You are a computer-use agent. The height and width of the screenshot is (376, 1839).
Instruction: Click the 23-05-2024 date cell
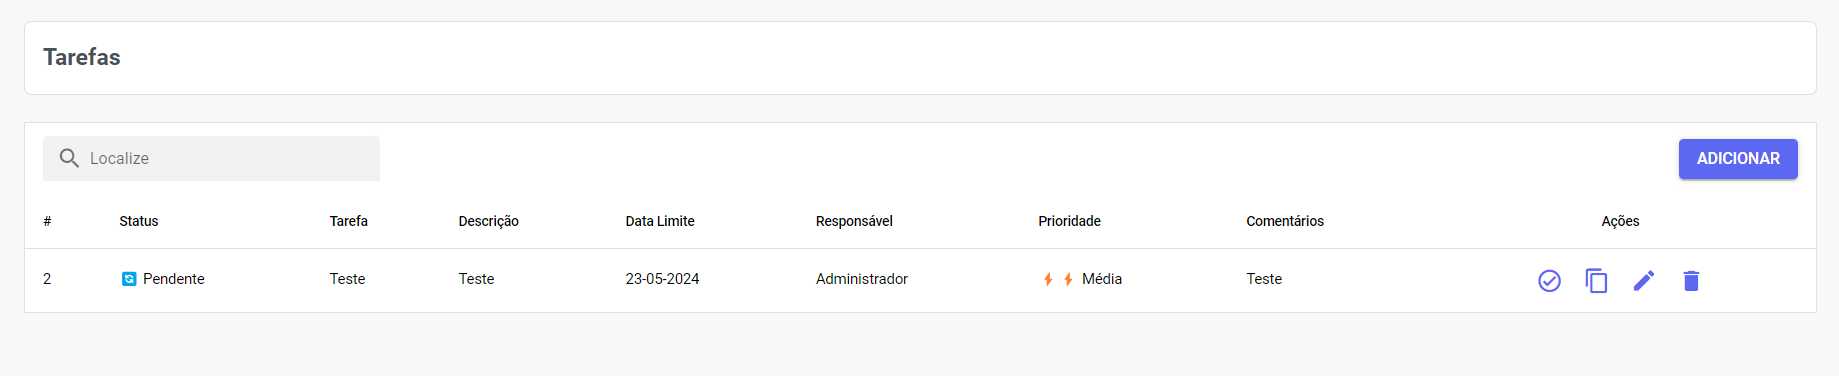[x=662, y=279]
